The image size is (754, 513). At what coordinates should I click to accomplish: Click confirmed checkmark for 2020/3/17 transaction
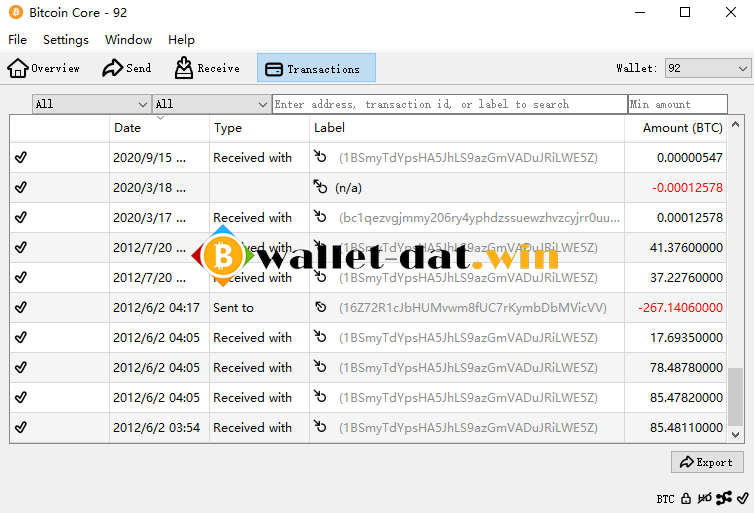(21, 217)
